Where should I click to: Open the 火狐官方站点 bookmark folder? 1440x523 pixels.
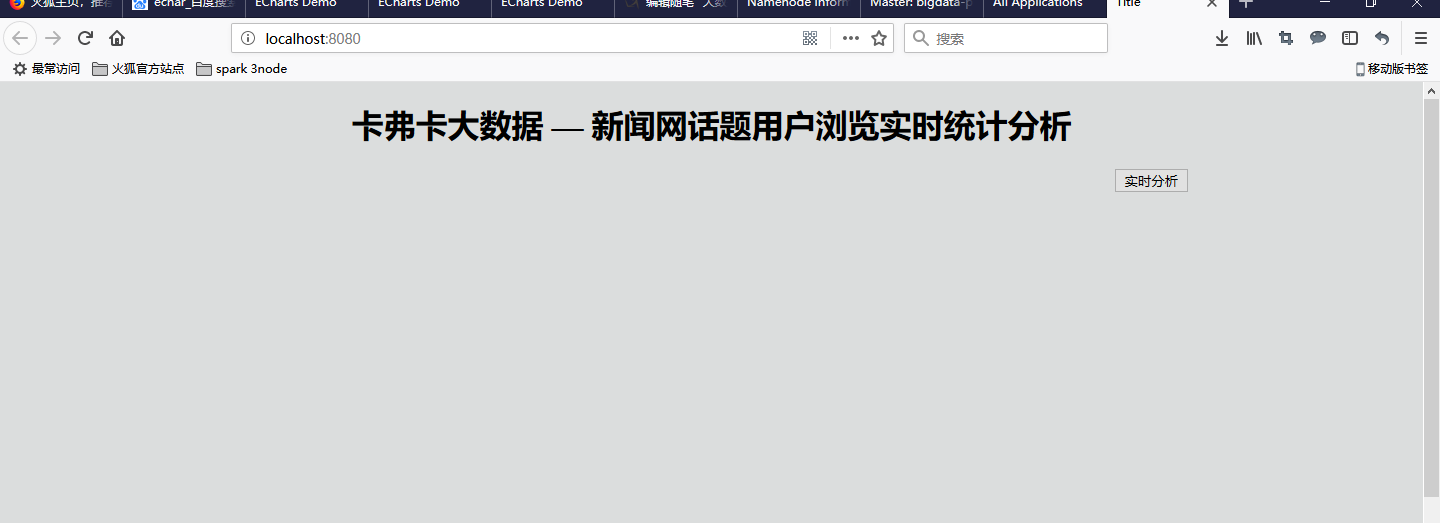pos(138,69)
